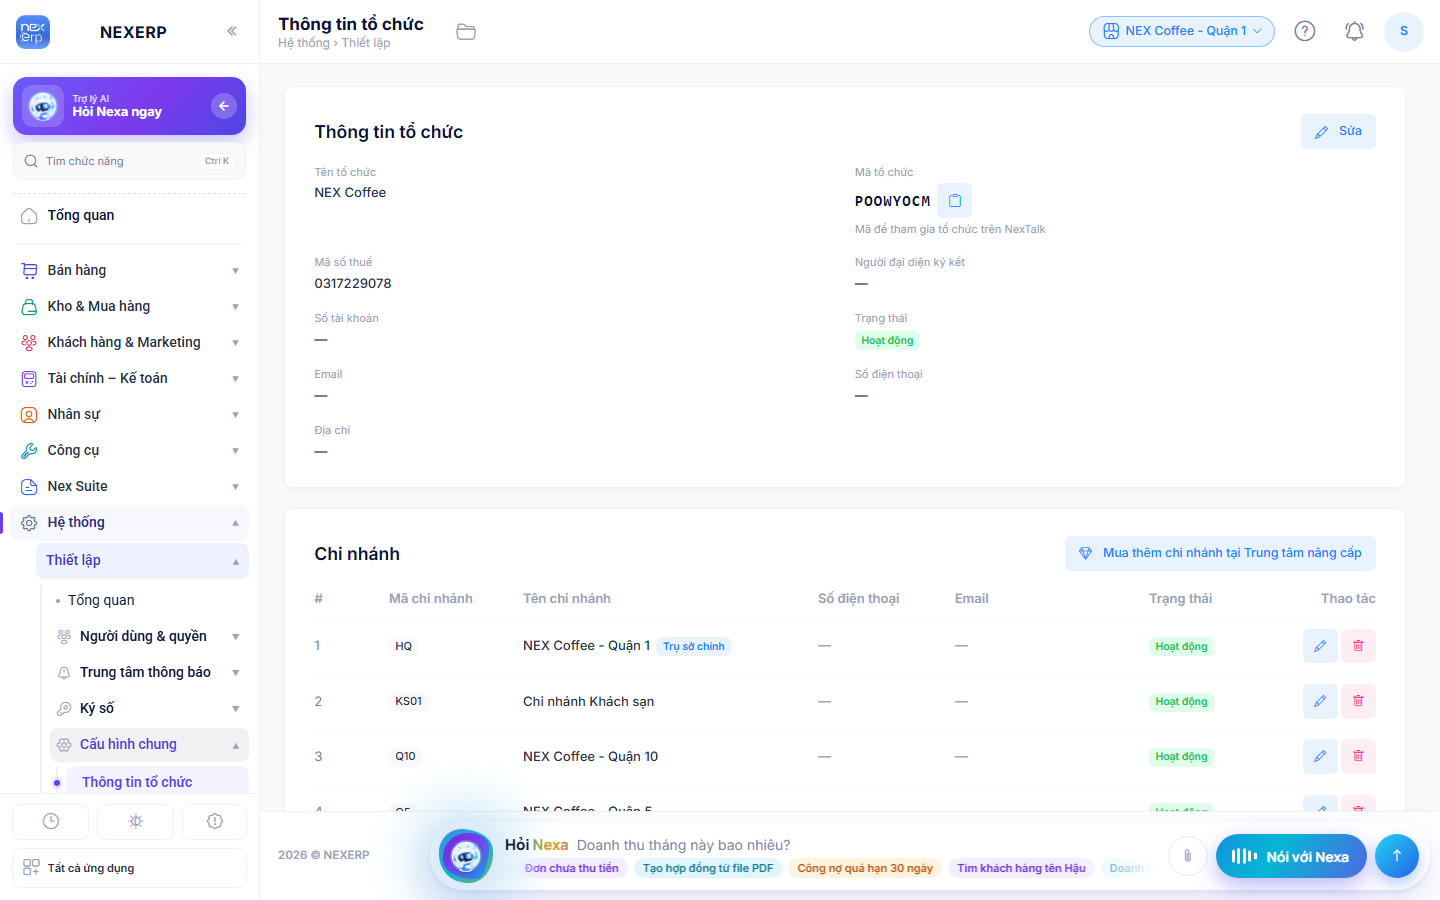Image resolution: width=1440 pixels, height=900 pixels.
Task: Expand Người dùng & quyền submenu
Action: point(148,636)
